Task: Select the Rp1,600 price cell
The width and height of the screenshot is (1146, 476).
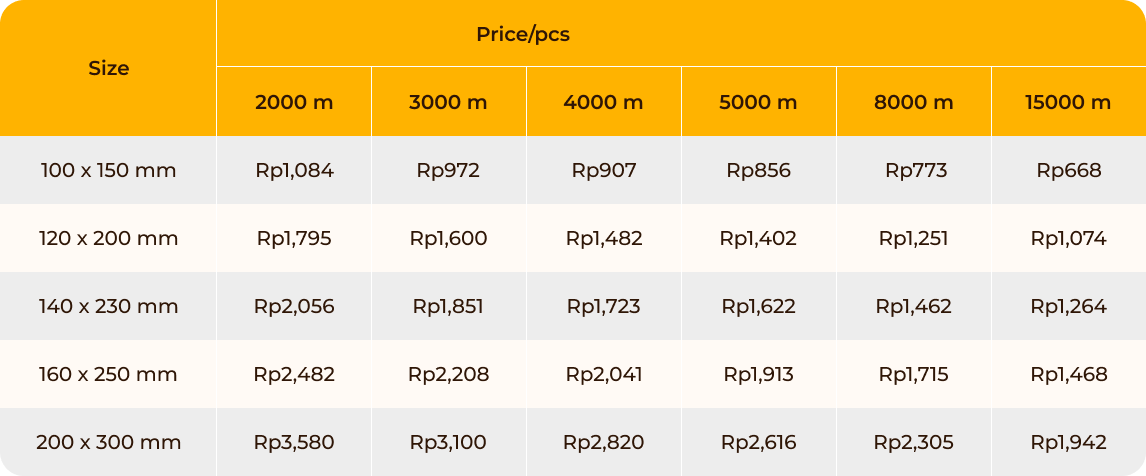Action: (x=449, y=238)
